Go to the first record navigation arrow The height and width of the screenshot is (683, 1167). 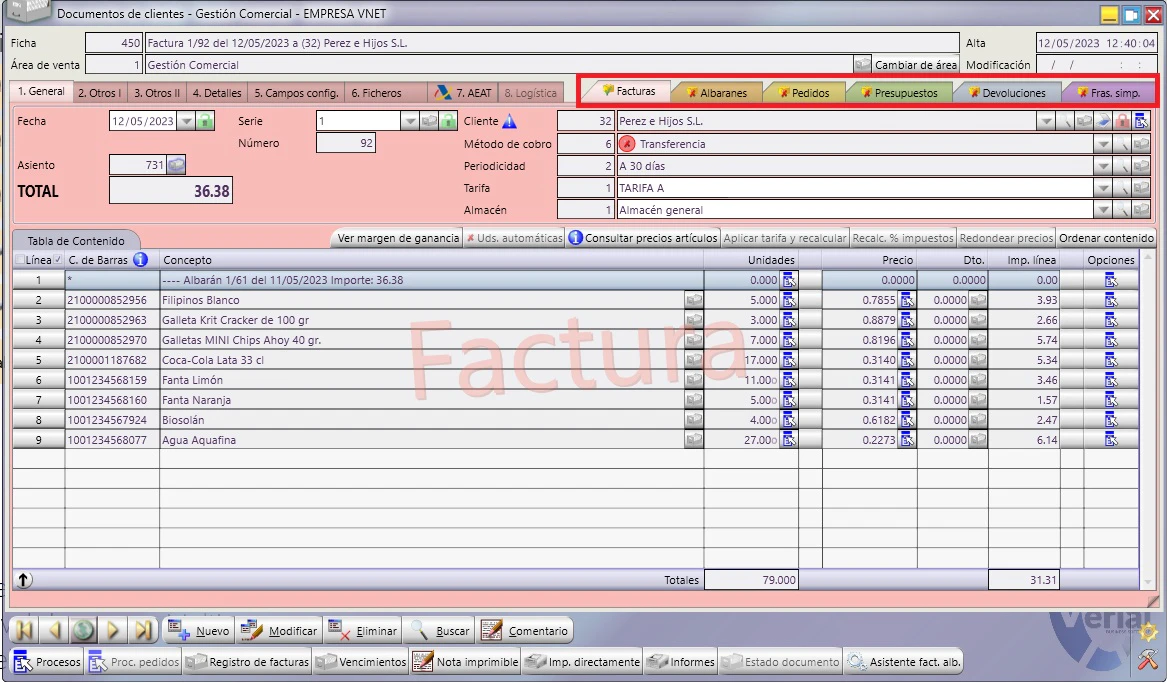coord(24,631)
